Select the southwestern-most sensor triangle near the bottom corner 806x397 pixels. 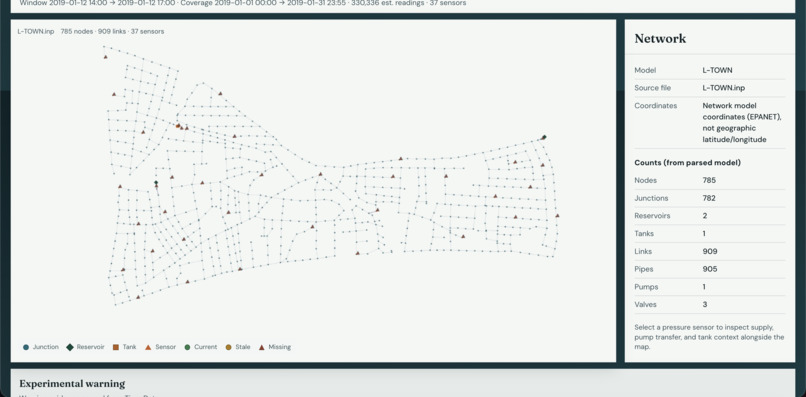138,297
